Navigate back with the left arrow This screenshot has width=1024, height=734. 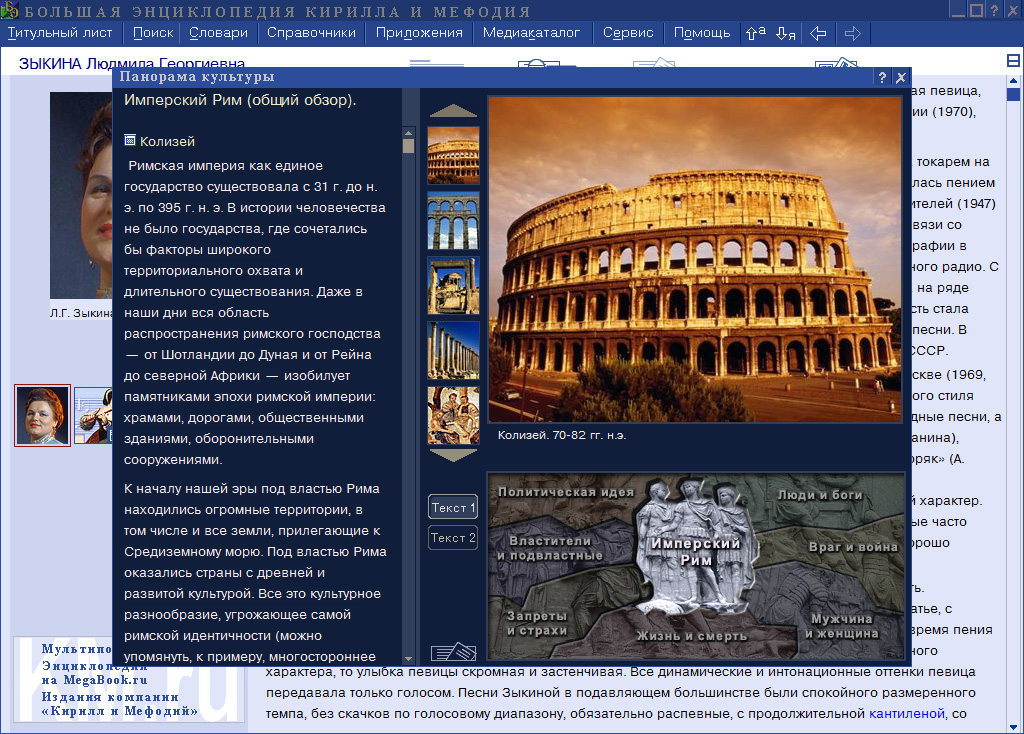point(818,33)
